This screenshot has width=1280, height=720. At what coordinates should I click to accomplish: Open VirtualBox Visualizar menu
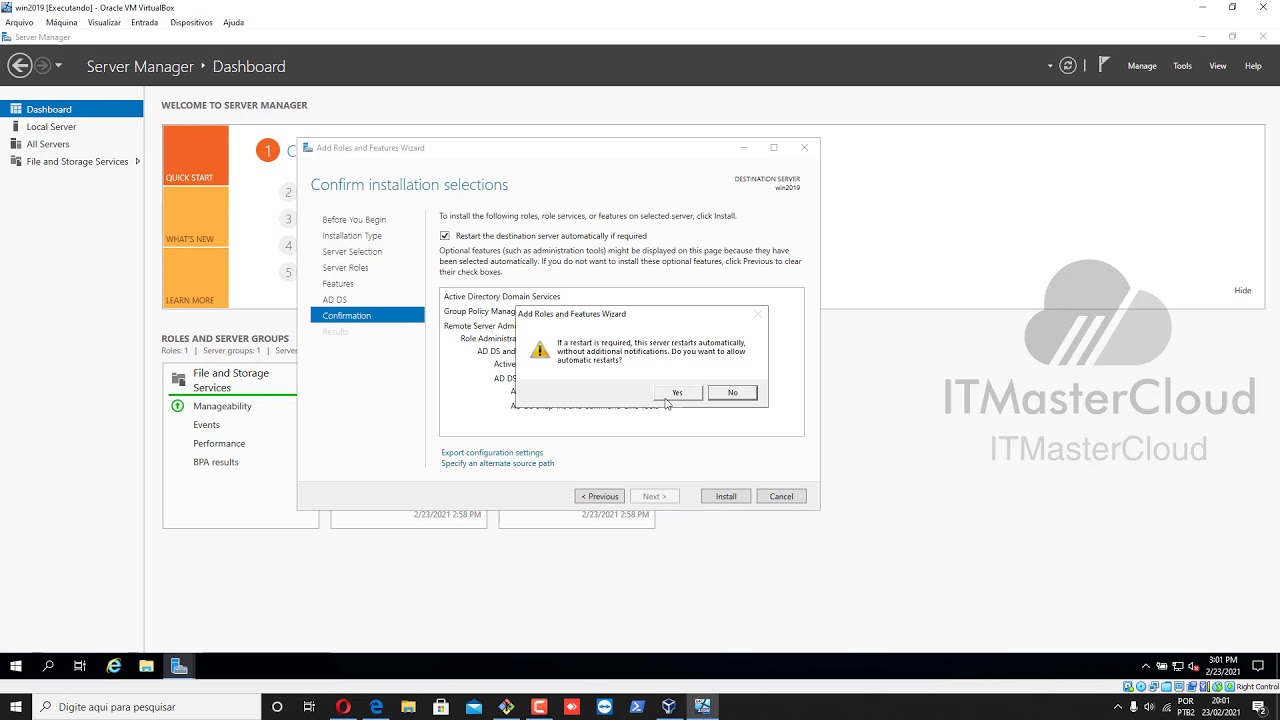pyautogui.click(x=104, y=22)
